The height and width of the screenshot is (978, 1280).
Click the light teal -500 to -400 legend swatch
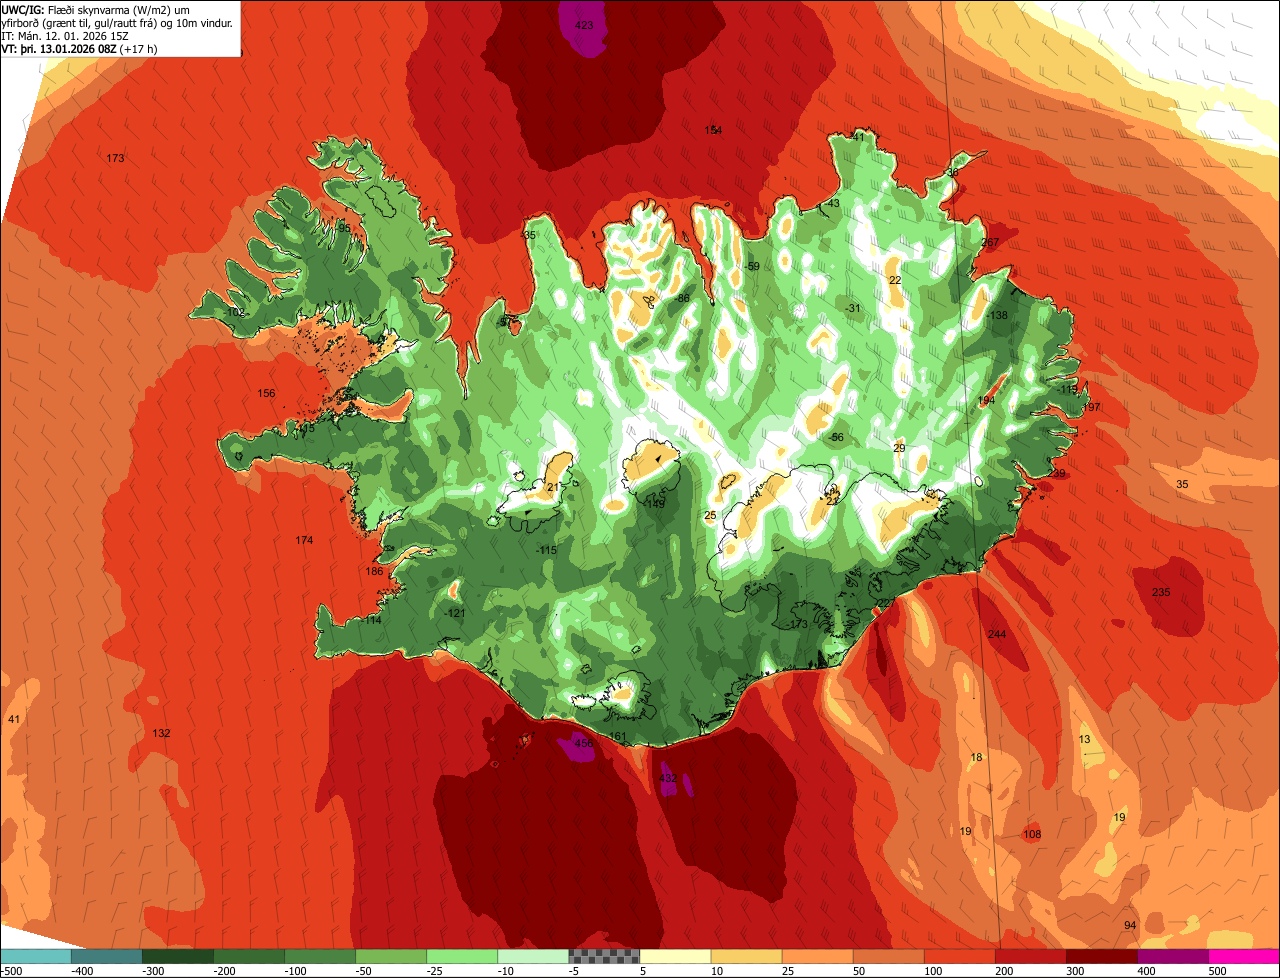pos(35,956)
